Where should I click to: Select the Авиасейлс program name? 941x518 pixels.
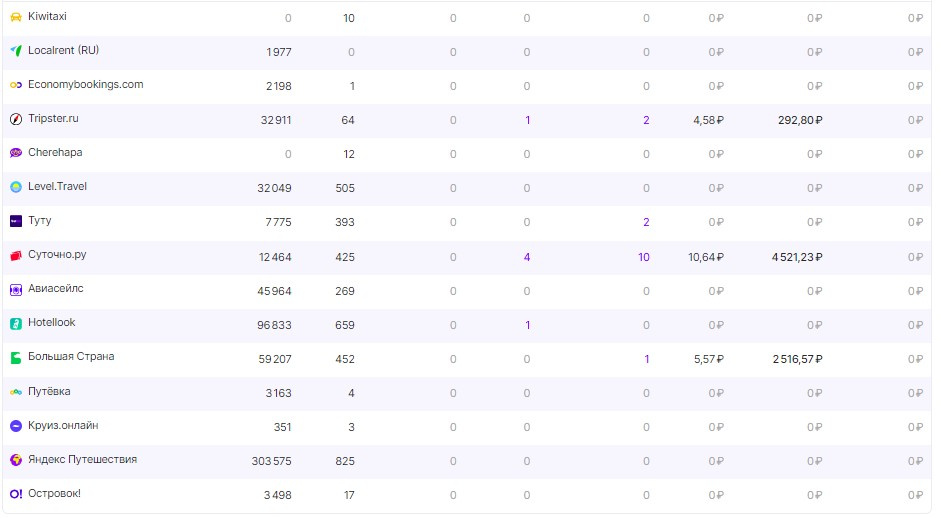[x=56, y=289]
